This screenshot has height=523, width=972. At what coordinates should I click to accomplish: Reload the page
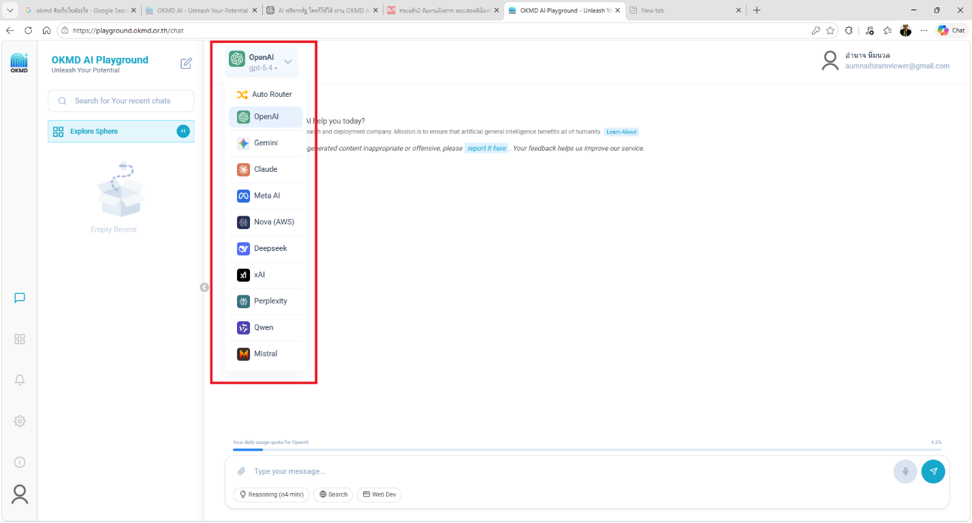pyautogui.click(x=28, y=30)
